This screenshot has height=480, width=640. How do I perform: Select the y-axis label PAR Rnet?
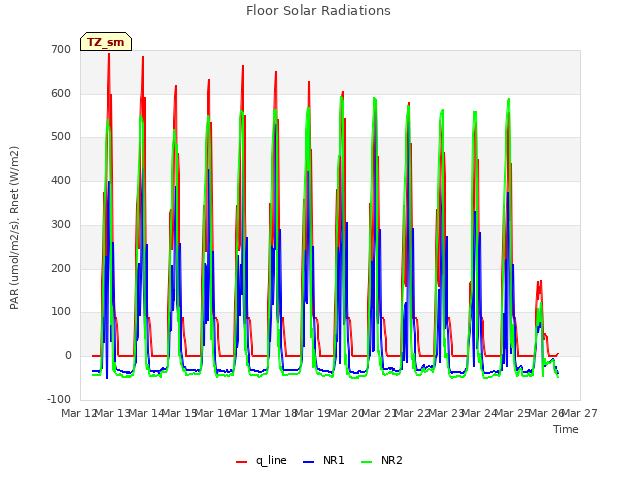coord(14,228)
